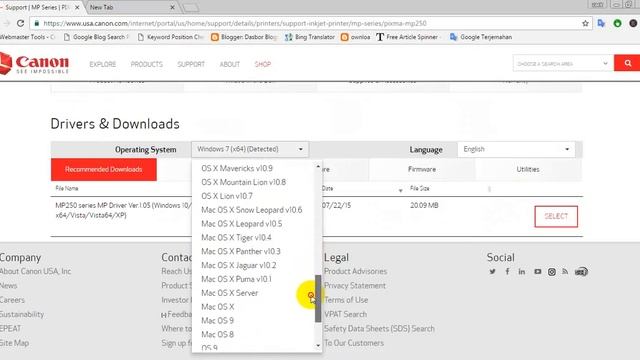Choose Mac OS X Tiger v10.4
Screen dimensions: 640x360
tap(236, 238)
